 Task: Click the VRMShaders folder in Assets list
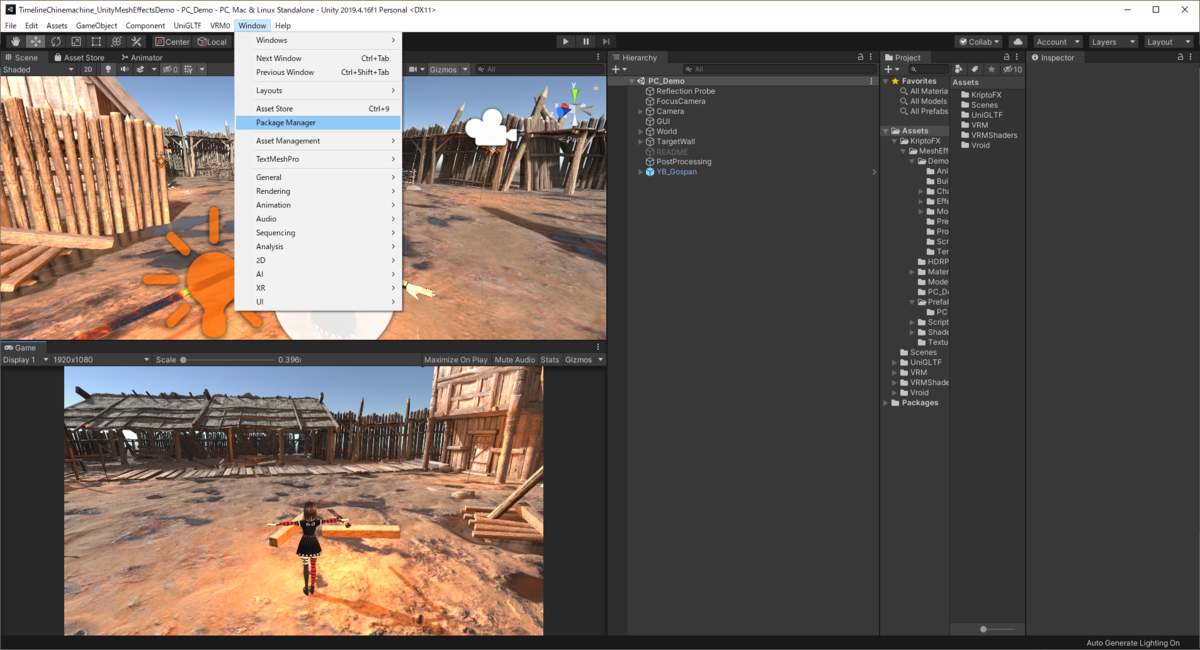point(988,135)
